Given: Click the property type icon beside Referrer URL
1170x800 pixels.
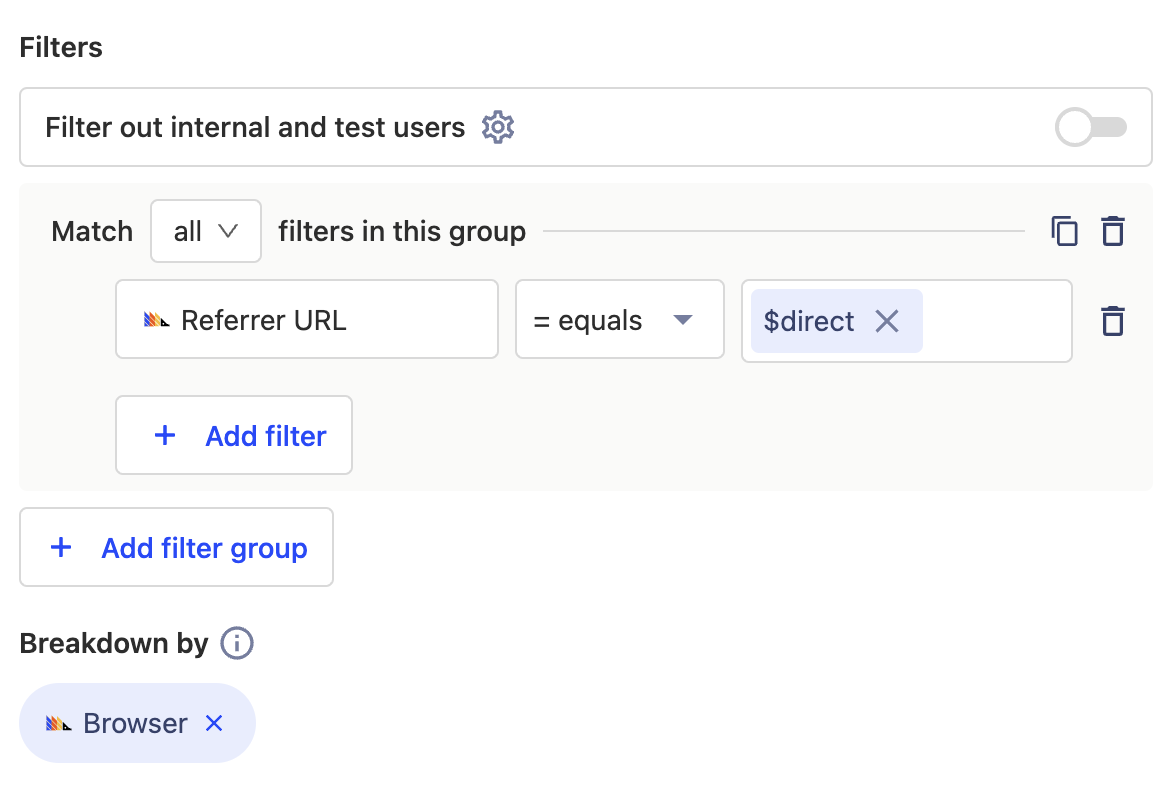Looking at the screenshot, I should click(158, 319).
